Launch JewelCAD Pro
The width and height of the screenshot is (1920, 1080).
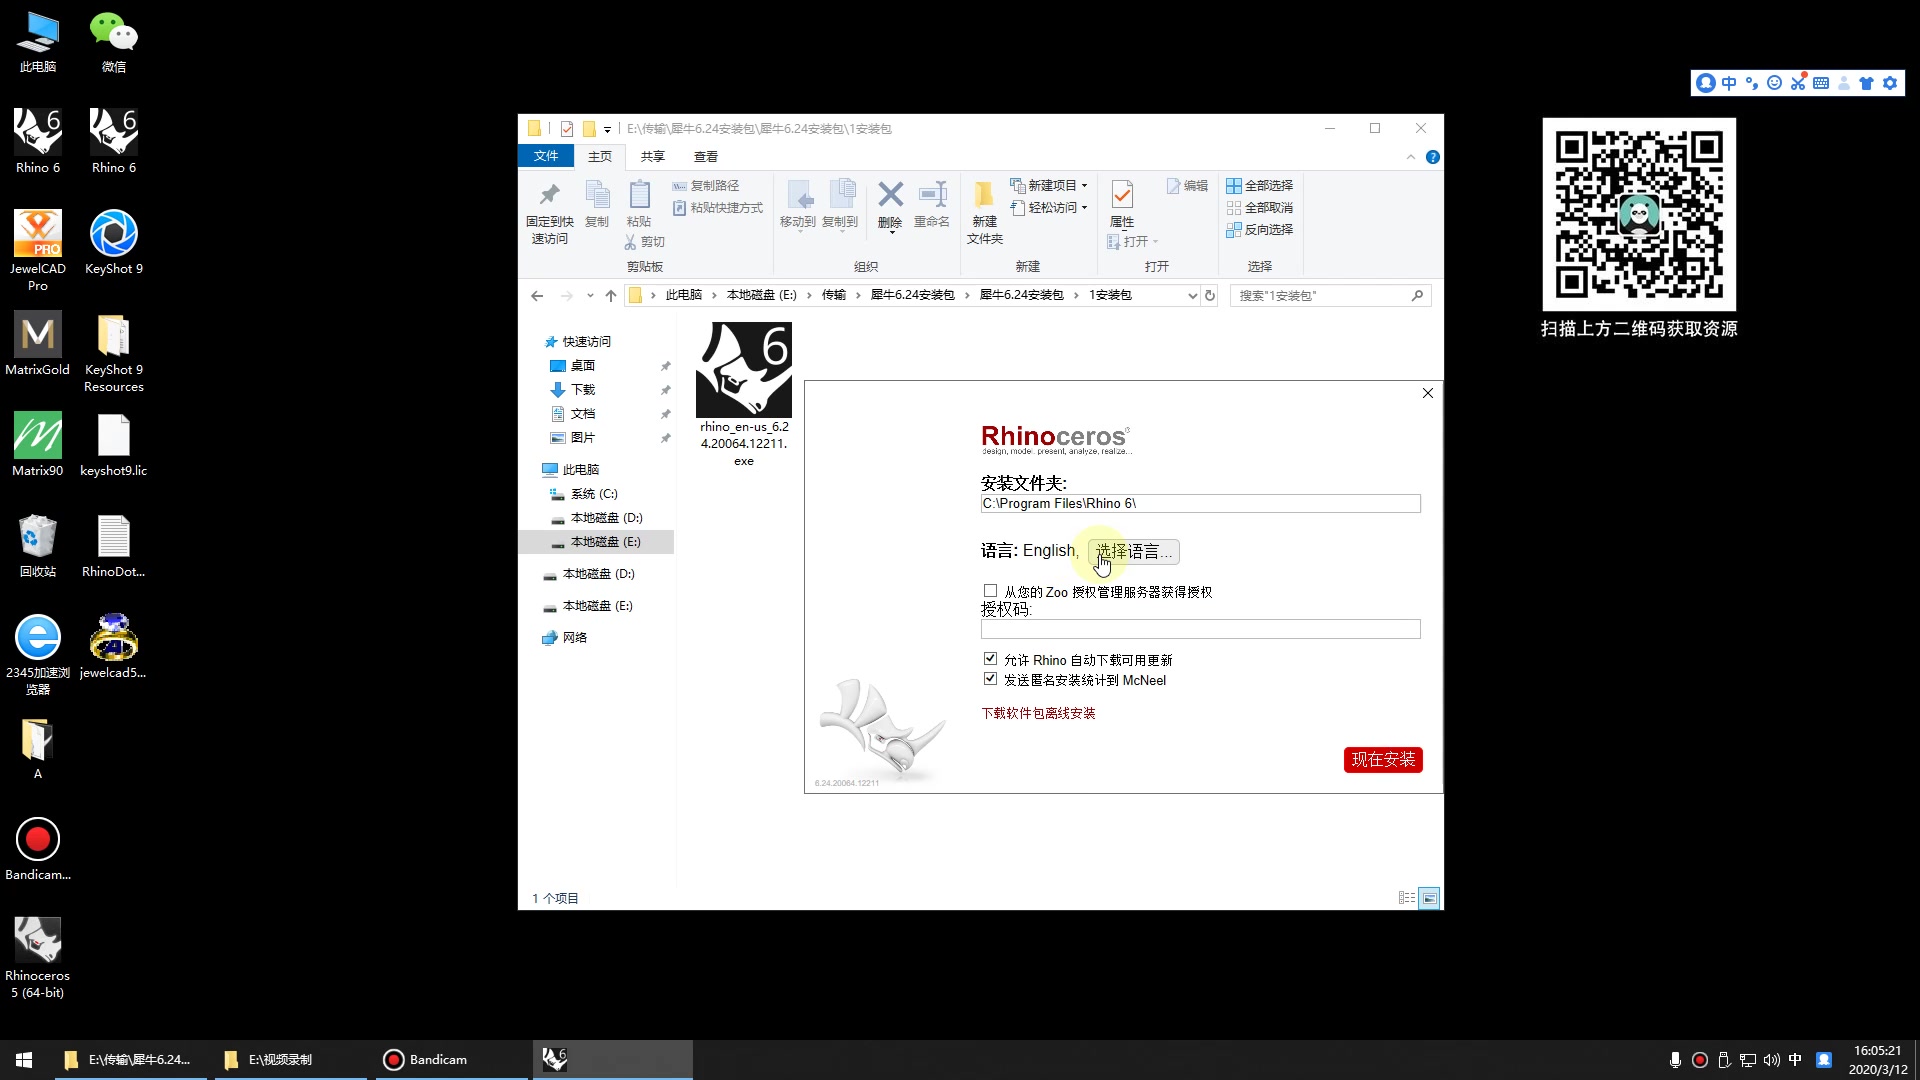click(38, 244)
